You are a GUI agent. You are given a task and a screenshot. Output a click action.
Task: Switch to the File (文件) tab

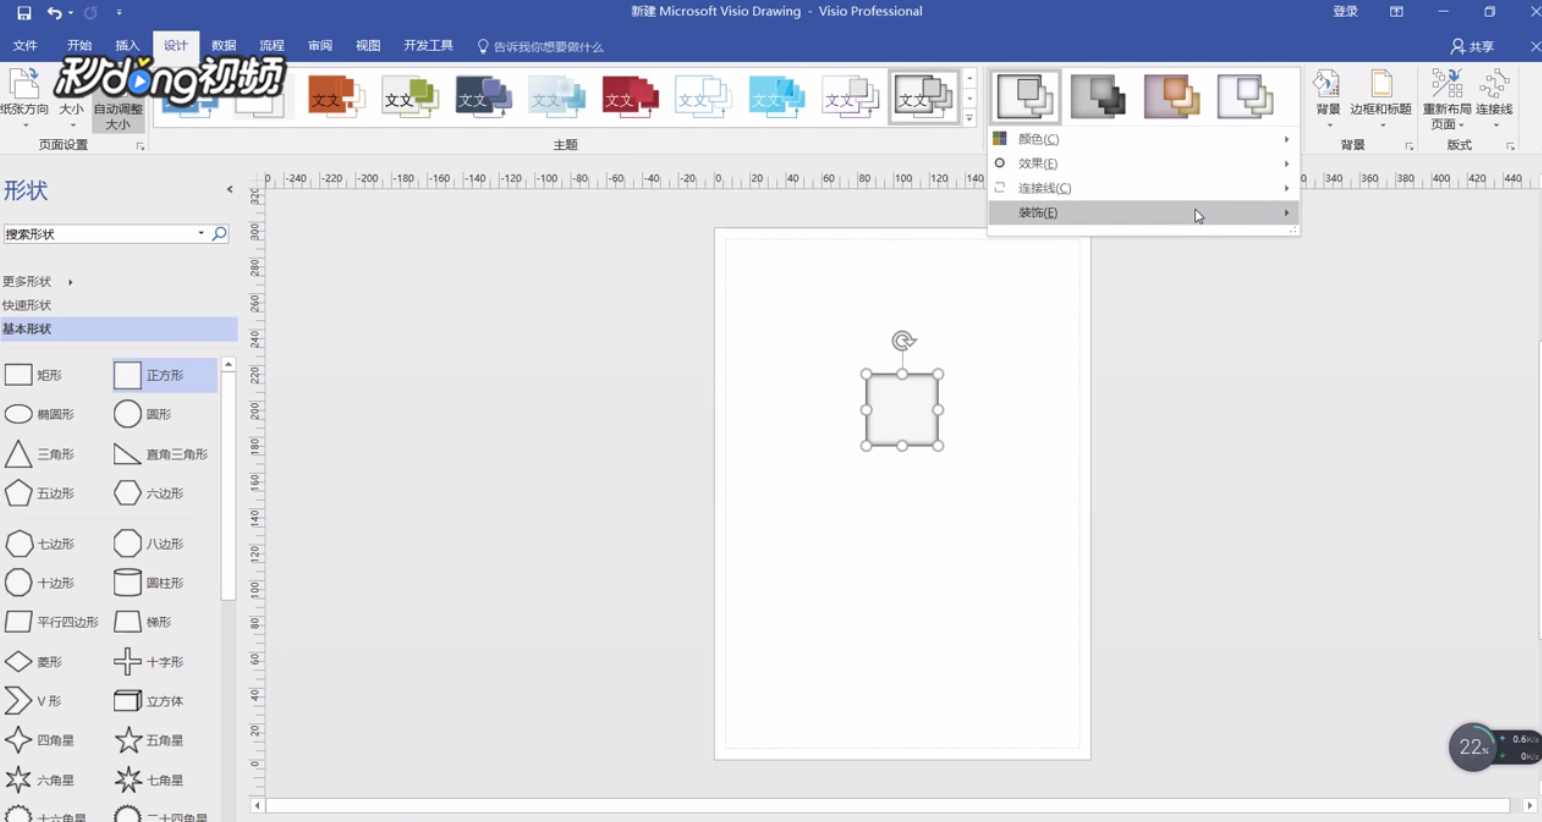25,46
